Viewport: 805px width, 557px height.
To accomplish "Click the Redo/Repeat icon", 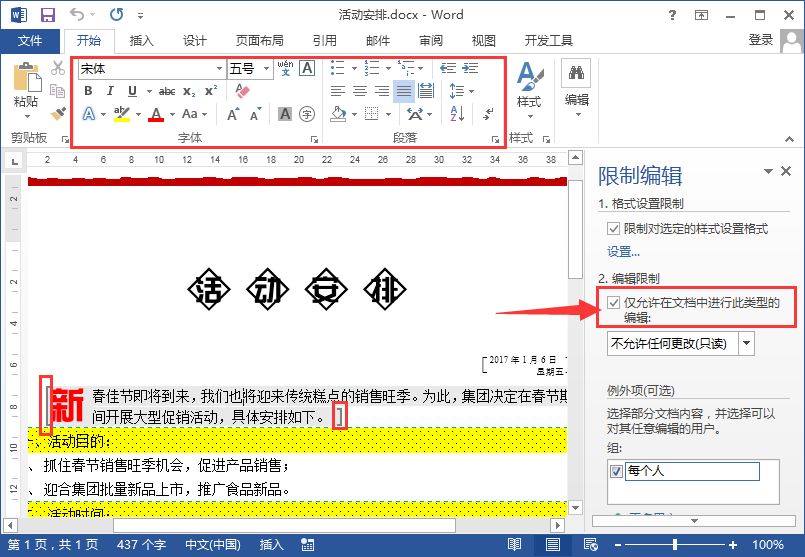I will pos(117,14).
